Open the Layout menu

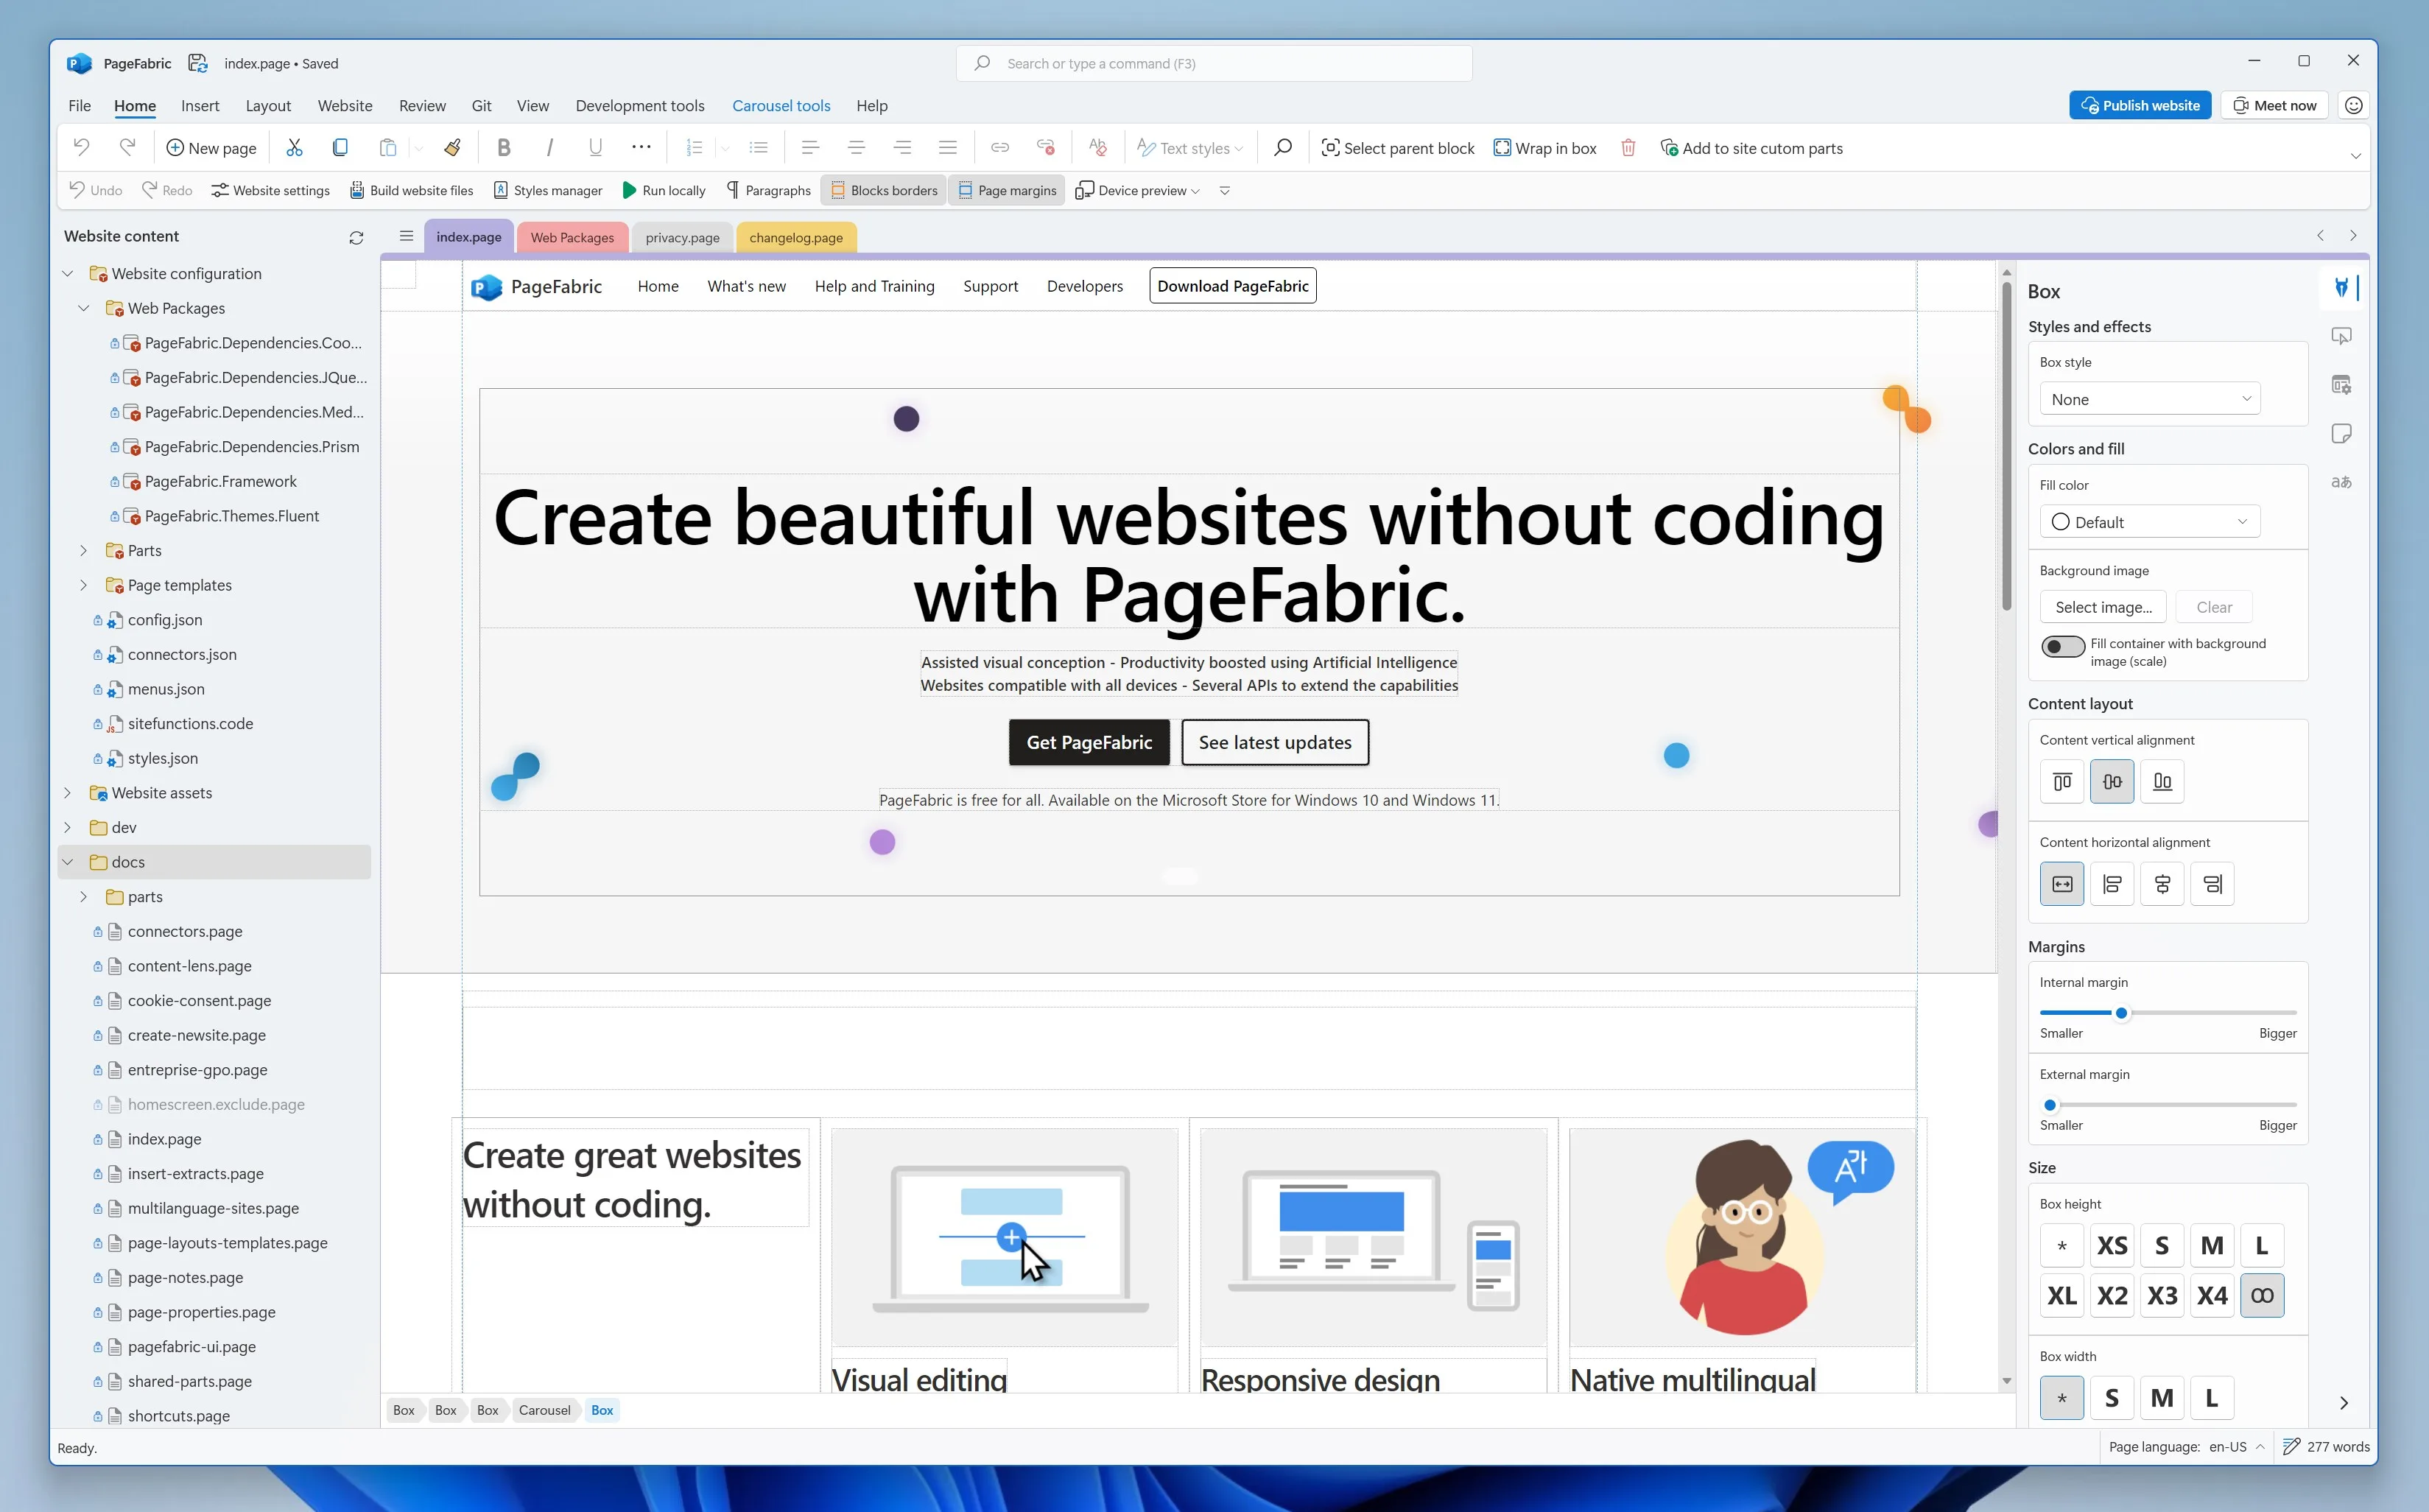268,105
